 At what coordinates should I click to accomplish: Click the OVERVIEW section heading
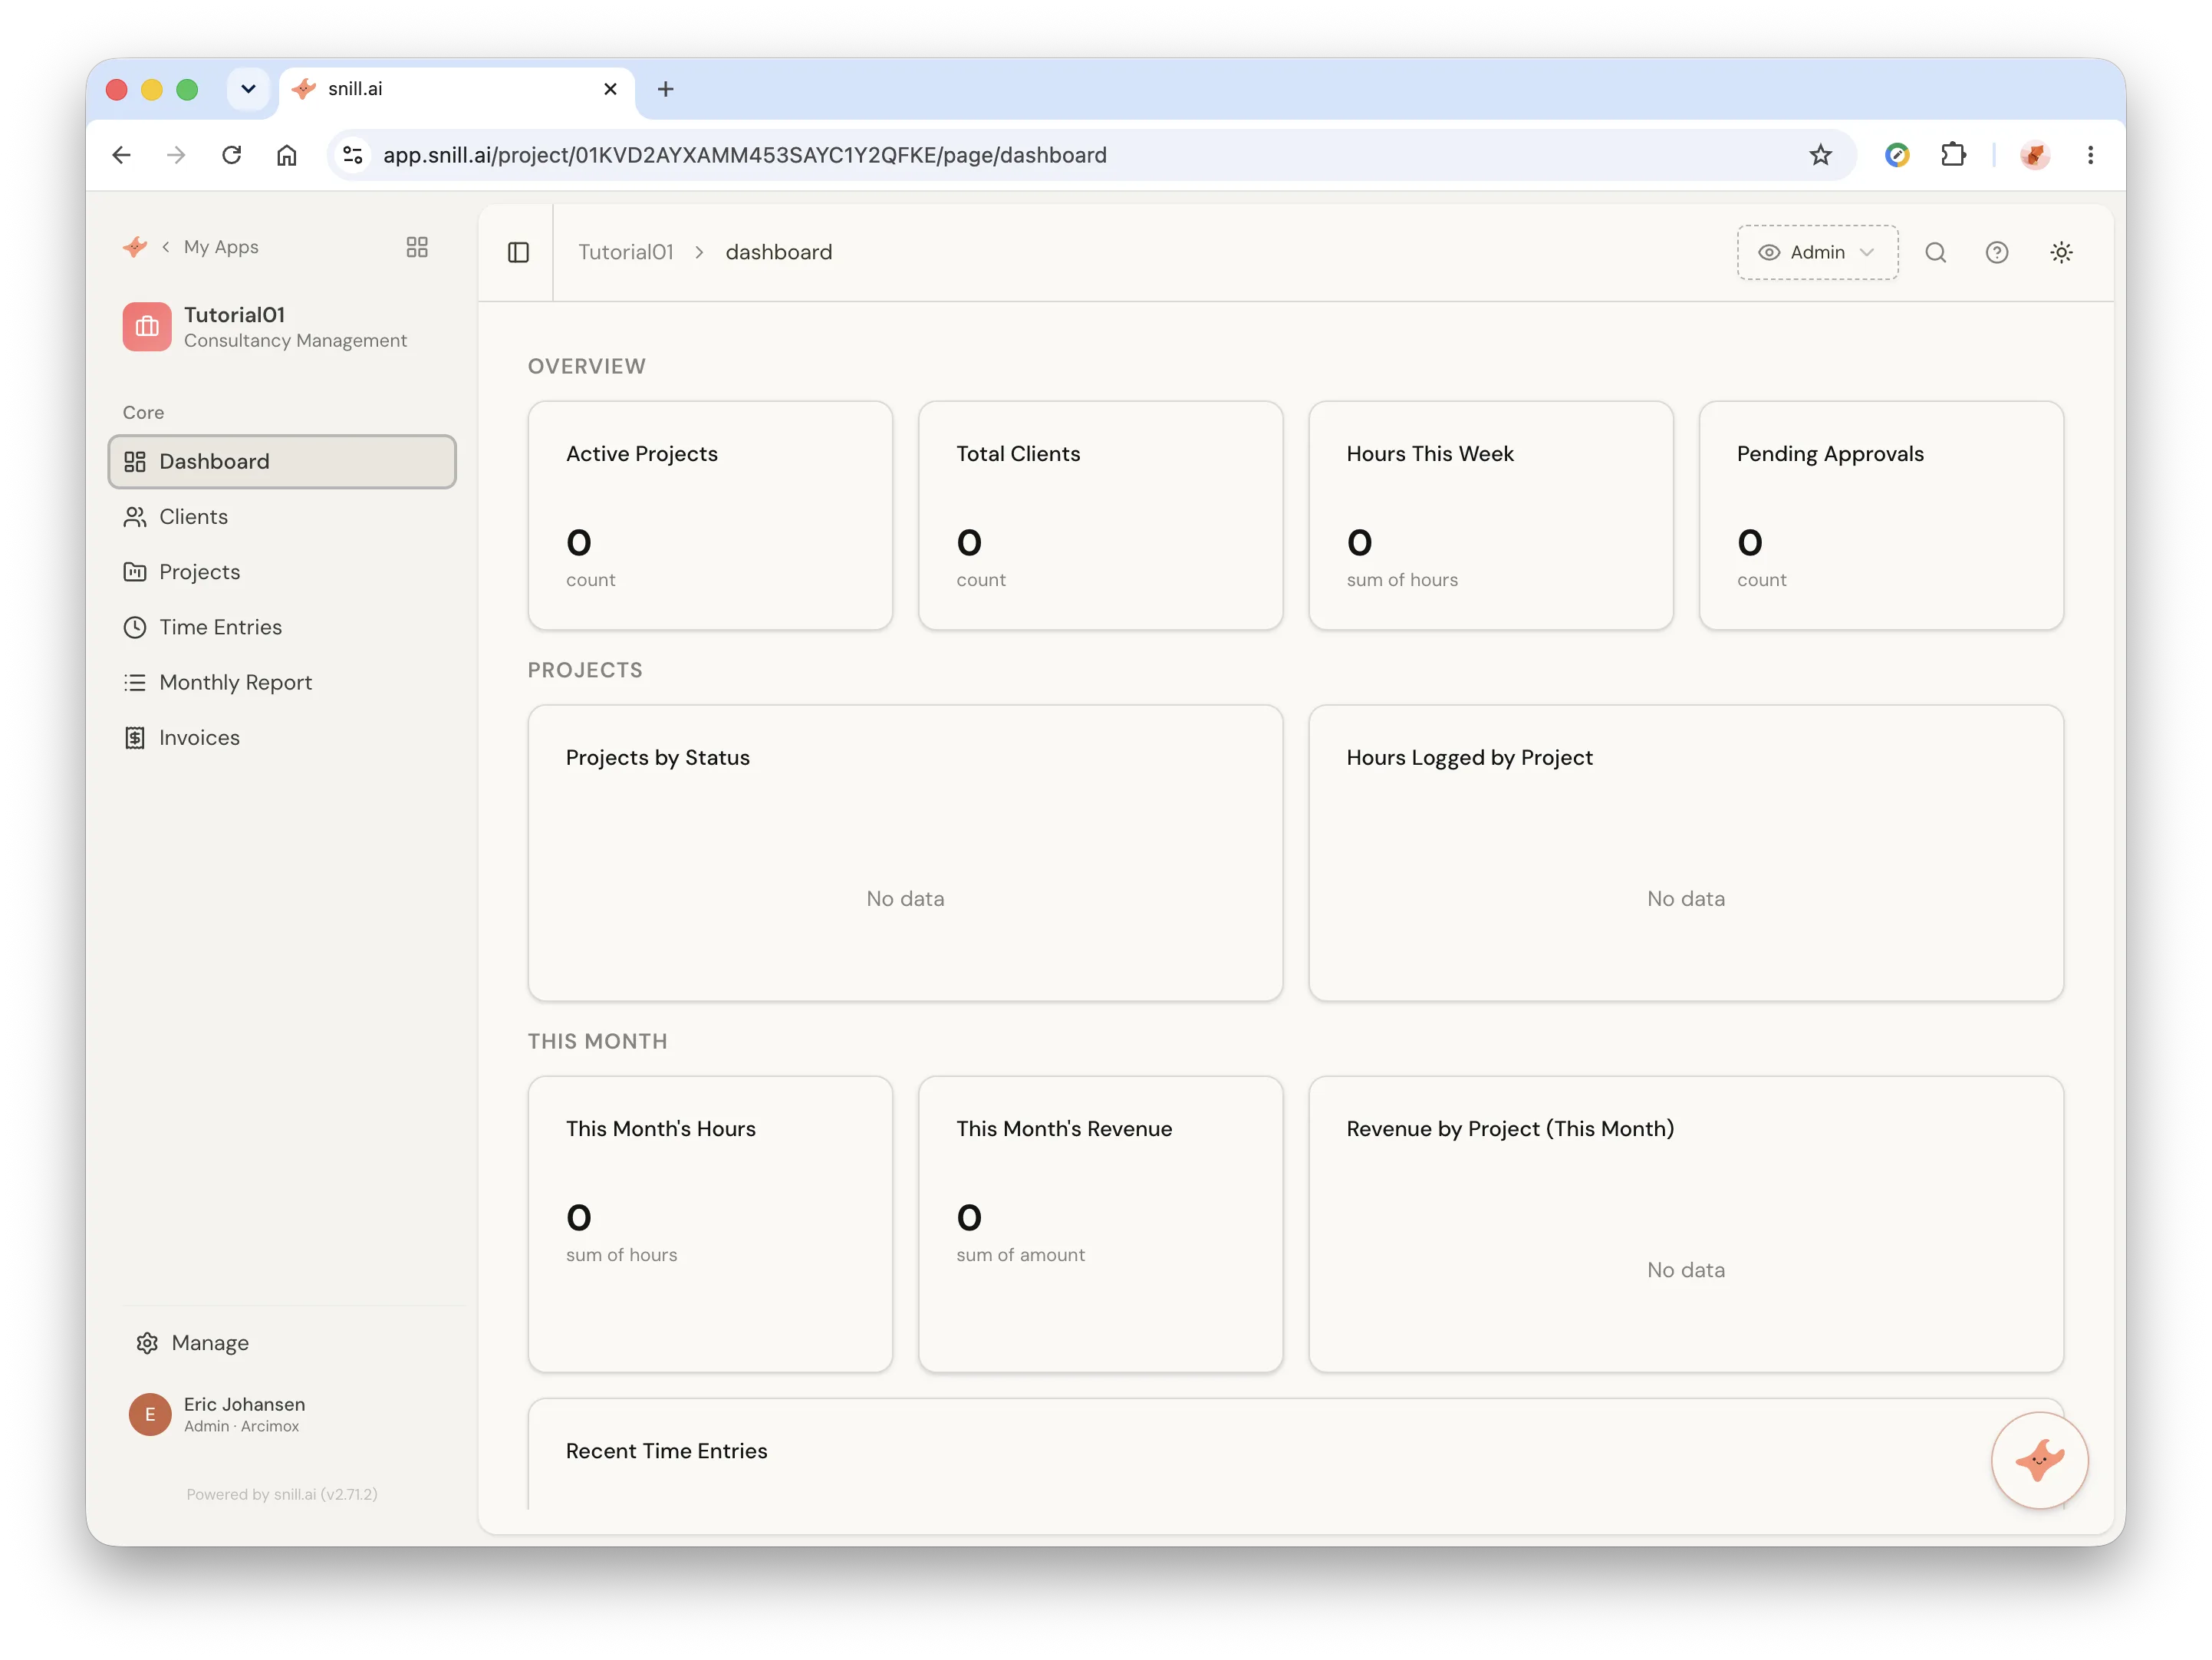587,366
